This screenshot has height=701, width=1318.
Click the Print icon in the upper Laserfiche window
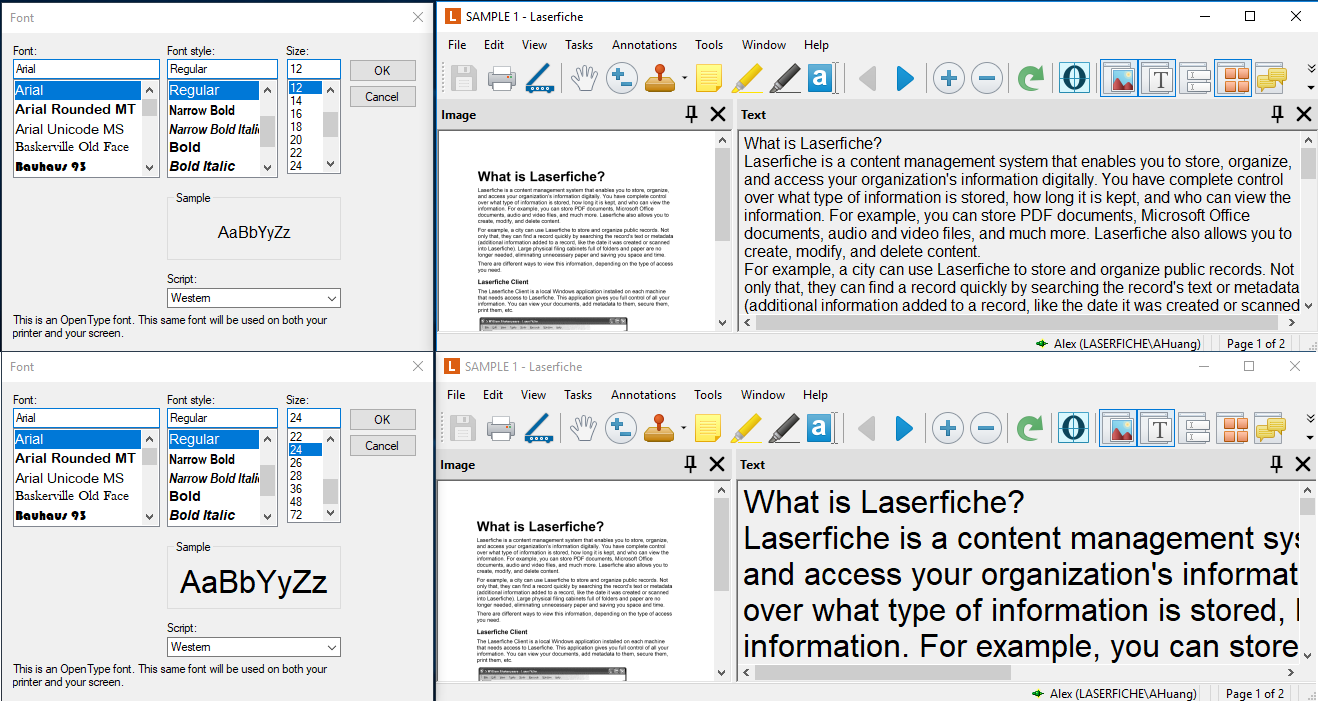500,78
